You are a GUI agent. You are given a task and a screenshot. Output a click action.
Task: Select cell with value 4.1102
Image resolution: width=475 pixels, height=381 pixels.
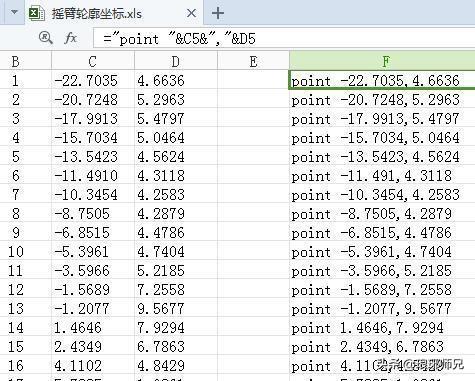pos(93,365)
